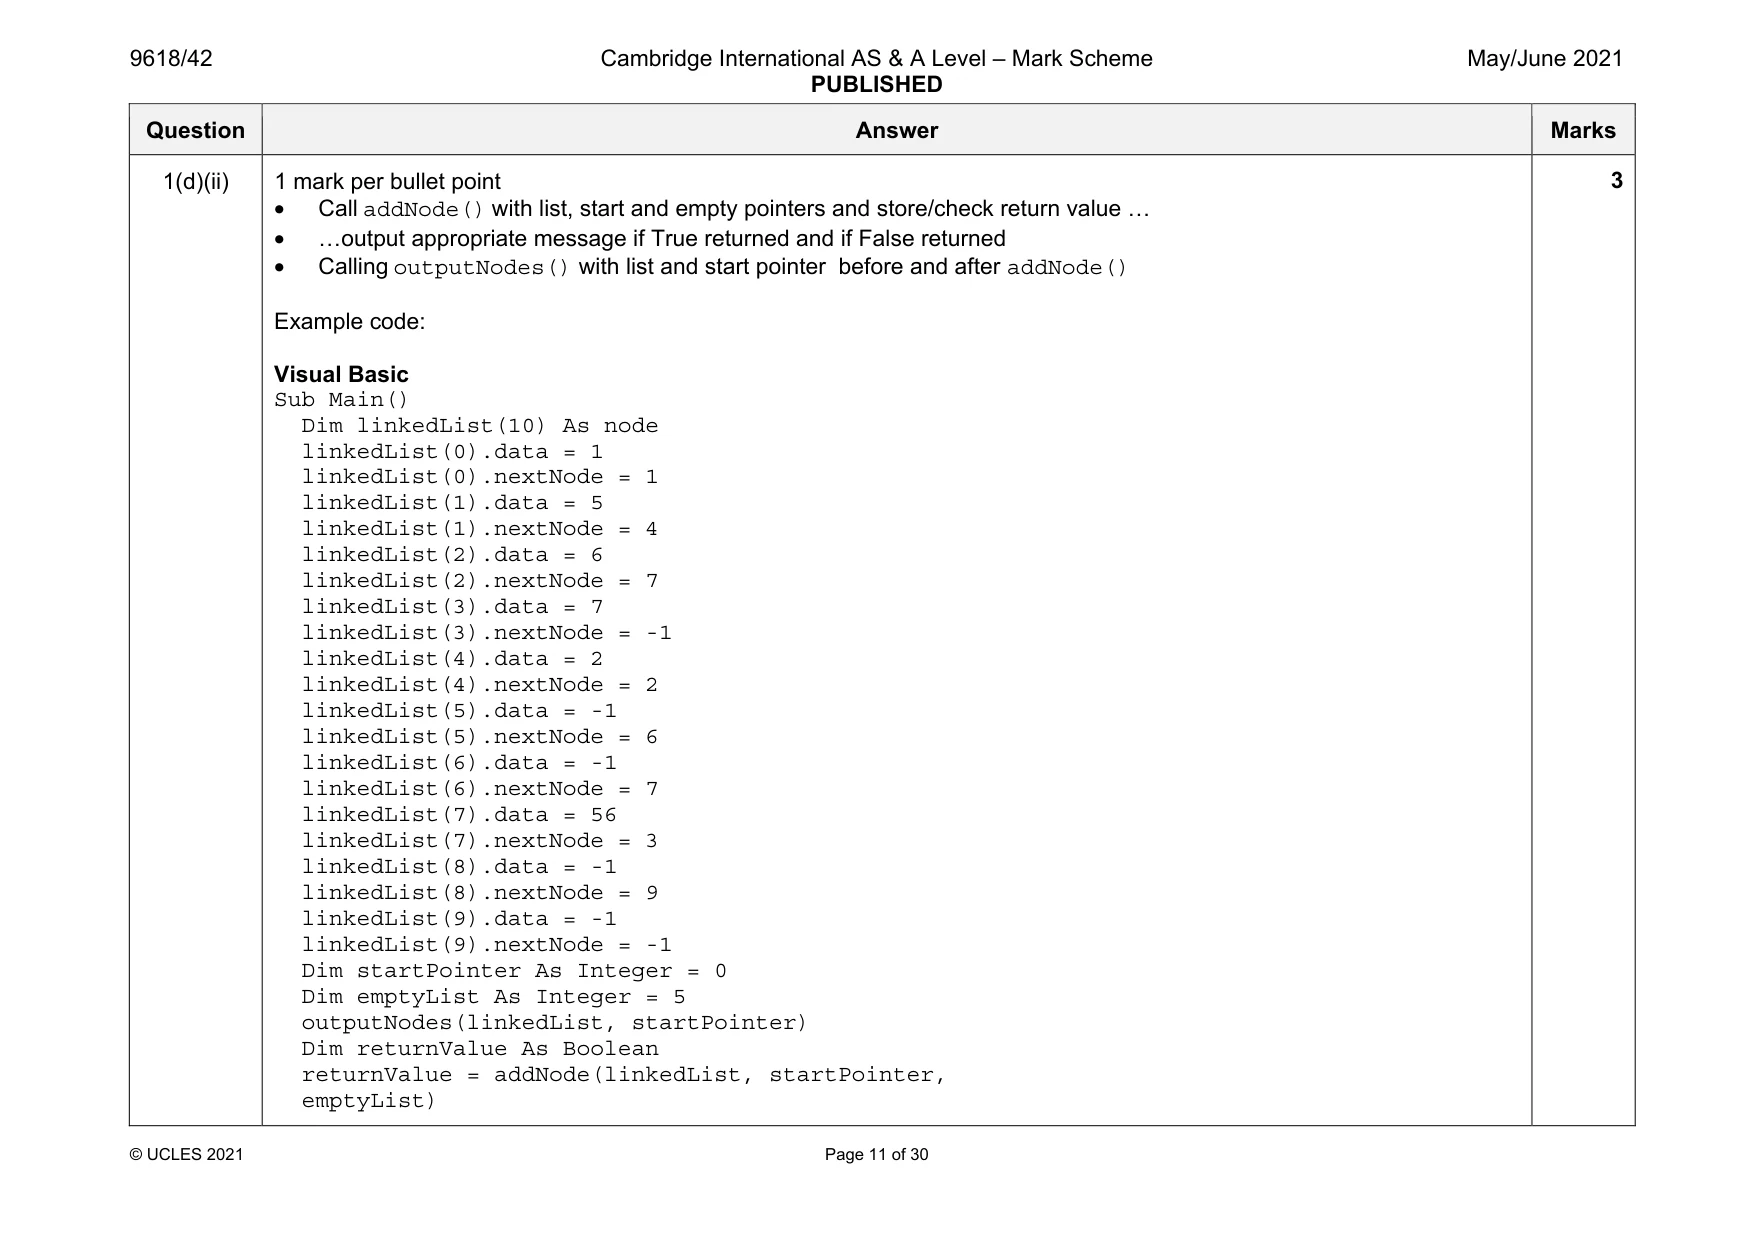Click the 'Dim linkedList(10) As node' line
This screenshot has height=1241, width=1755.
click(x=480, y=426)
